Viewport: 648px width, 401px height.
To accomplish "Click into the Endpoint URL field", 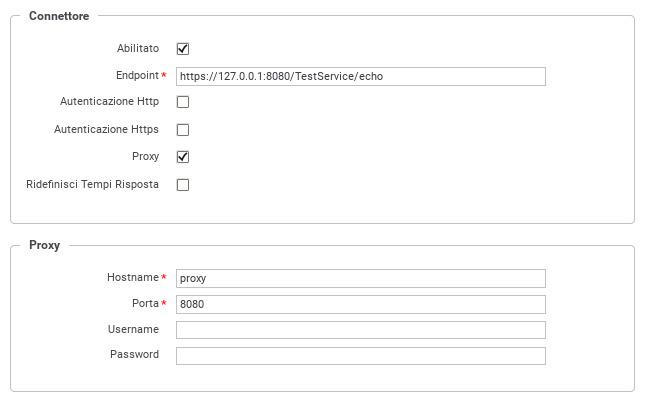I will click(361, 76).
